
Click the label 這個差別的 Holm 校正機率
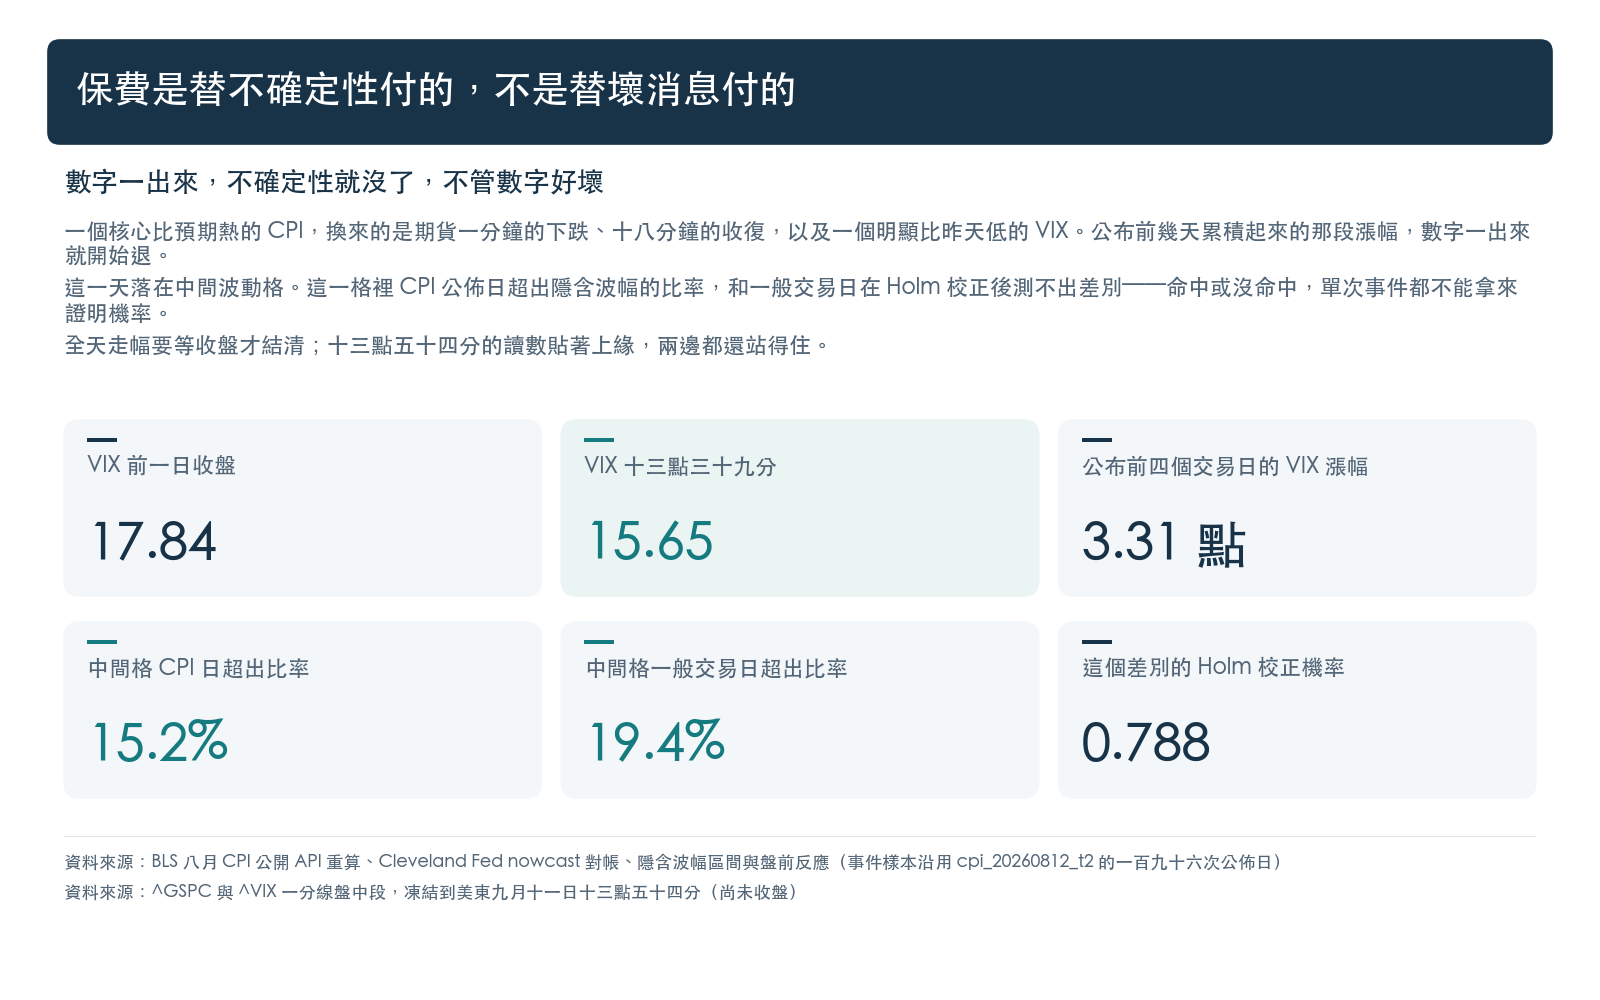[x=1213, y=667]
